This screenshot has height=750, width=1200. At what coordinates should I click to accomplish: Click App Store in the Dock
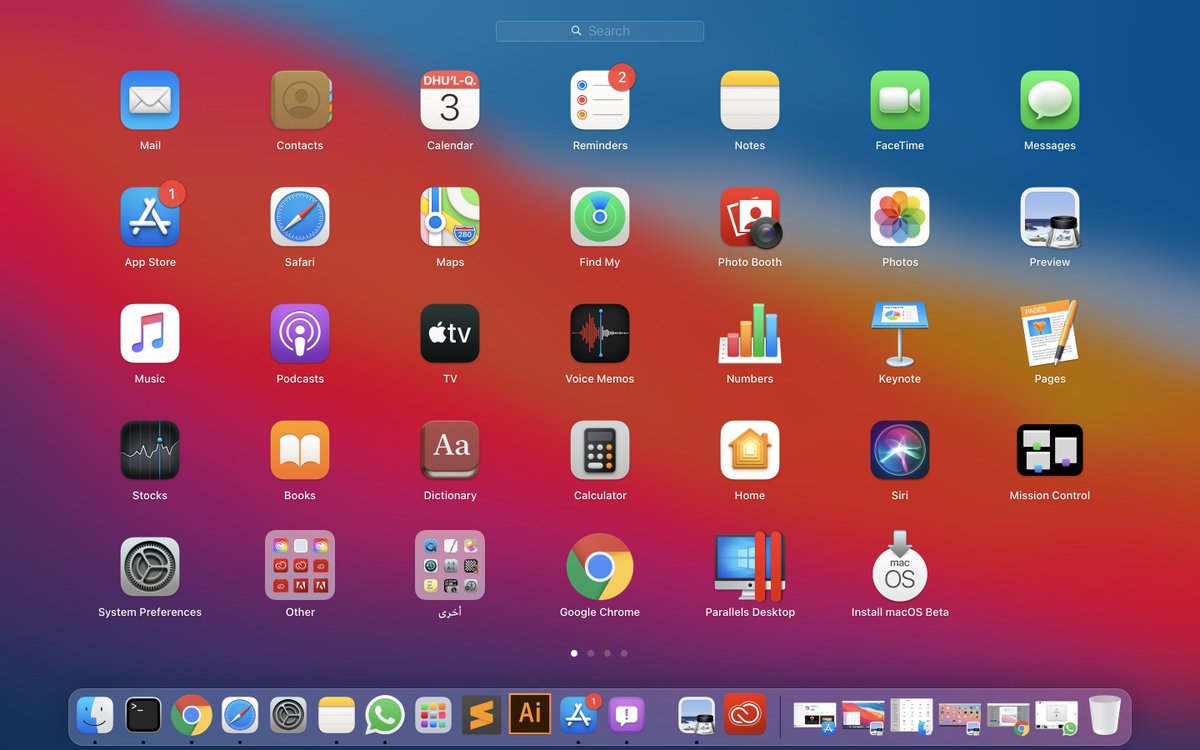coord(579,715)
